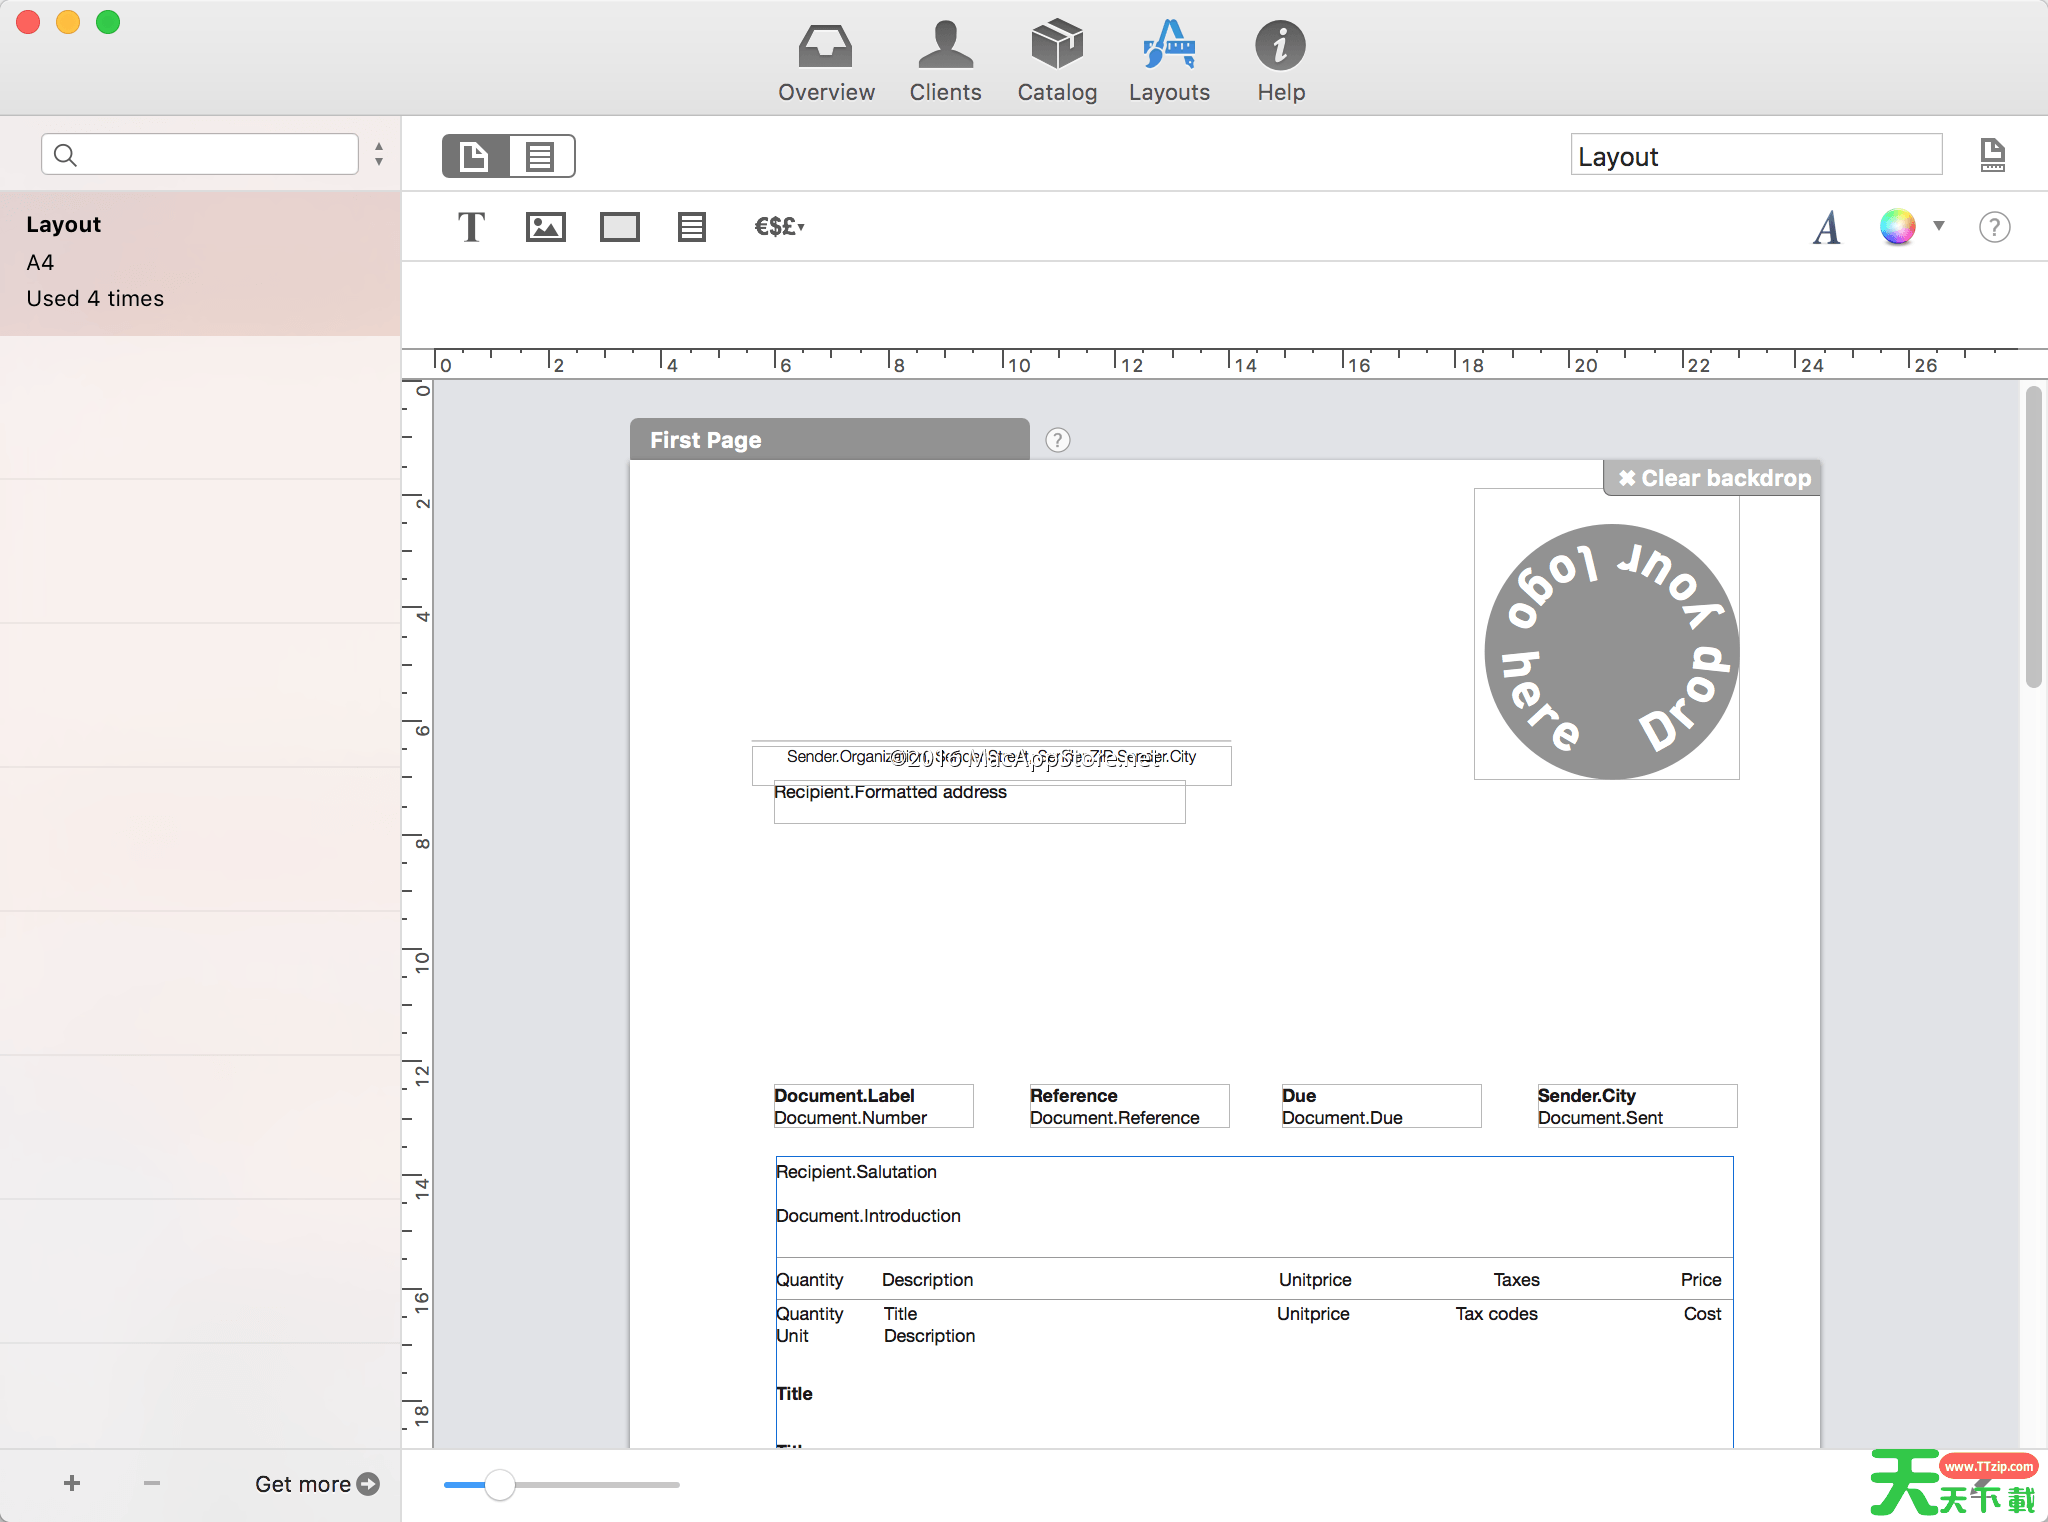The width and height of the screenshot is (2048, 1522).
Task: Switch to list view mode
Action: [541, 156]
